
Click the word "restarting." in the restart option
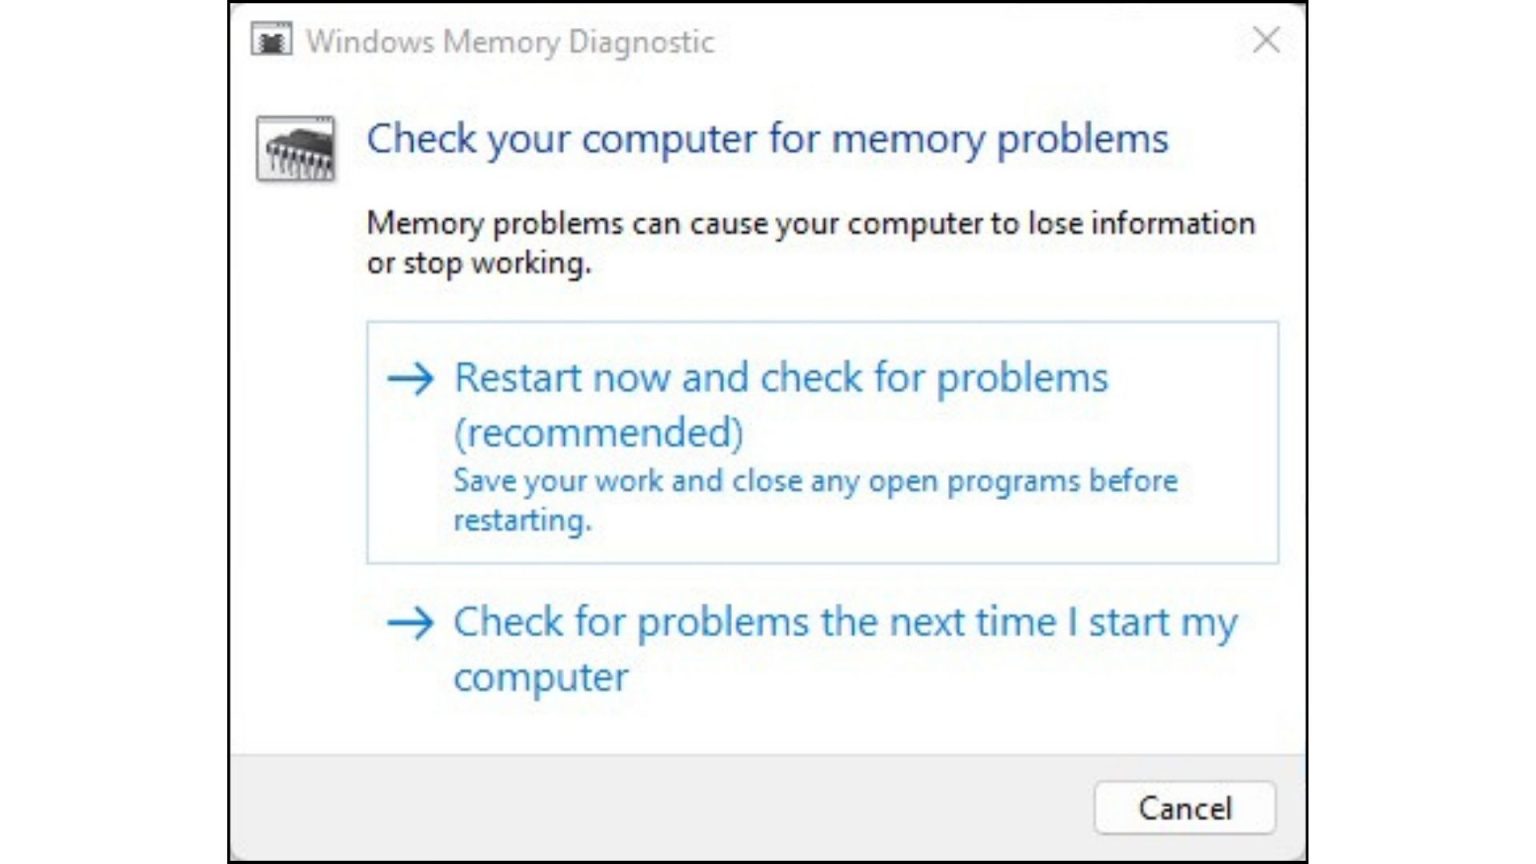tap(522, 521)
